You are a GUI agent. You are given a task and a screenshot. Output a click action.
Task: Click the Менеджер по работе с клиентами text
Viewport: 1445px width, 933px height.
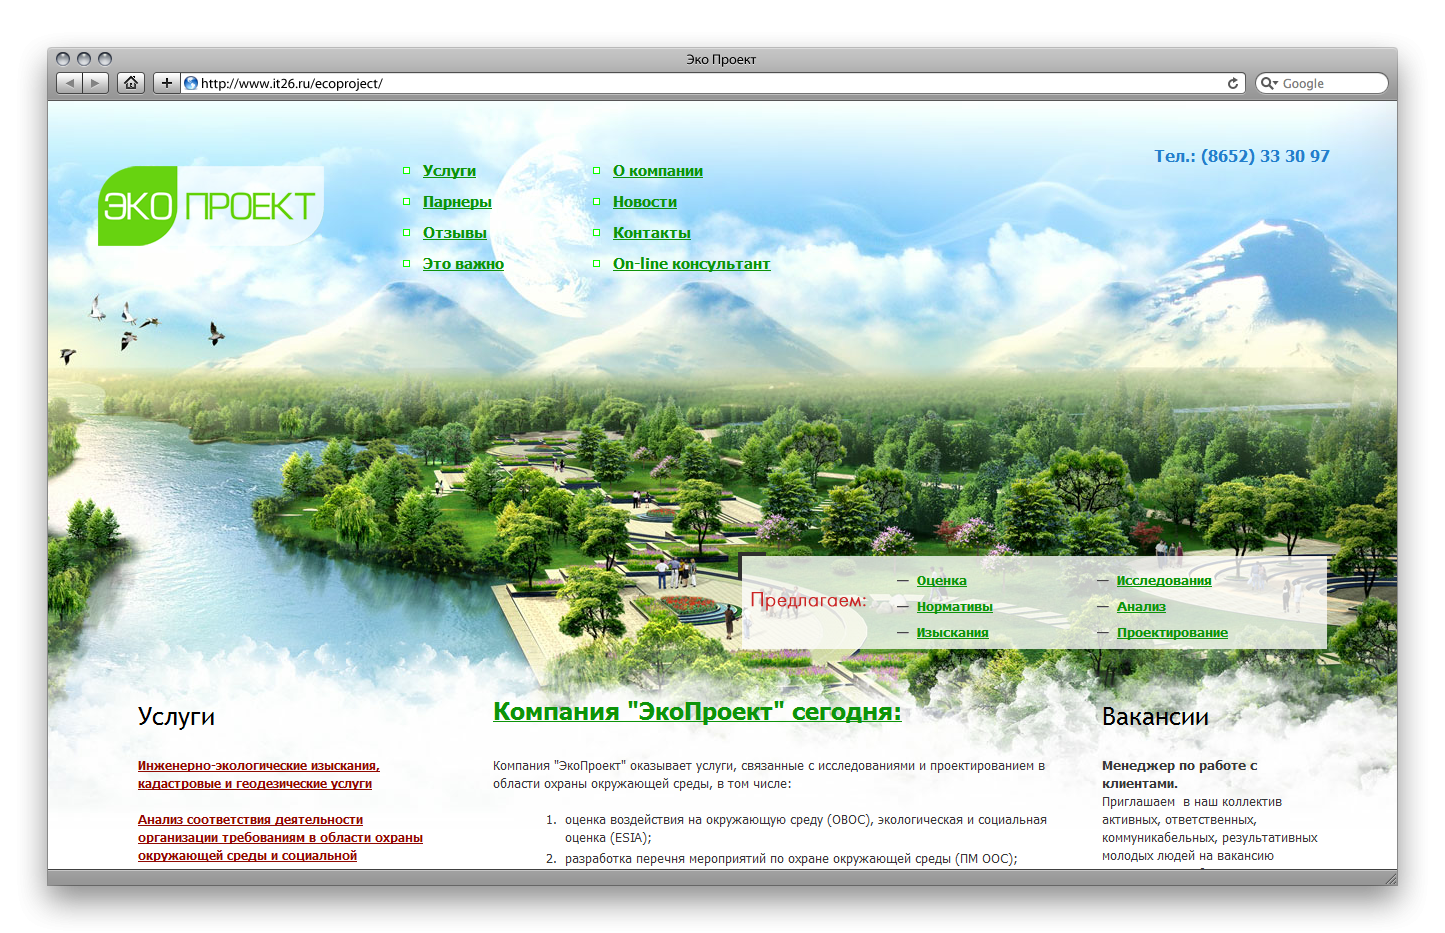(1180, 775)
